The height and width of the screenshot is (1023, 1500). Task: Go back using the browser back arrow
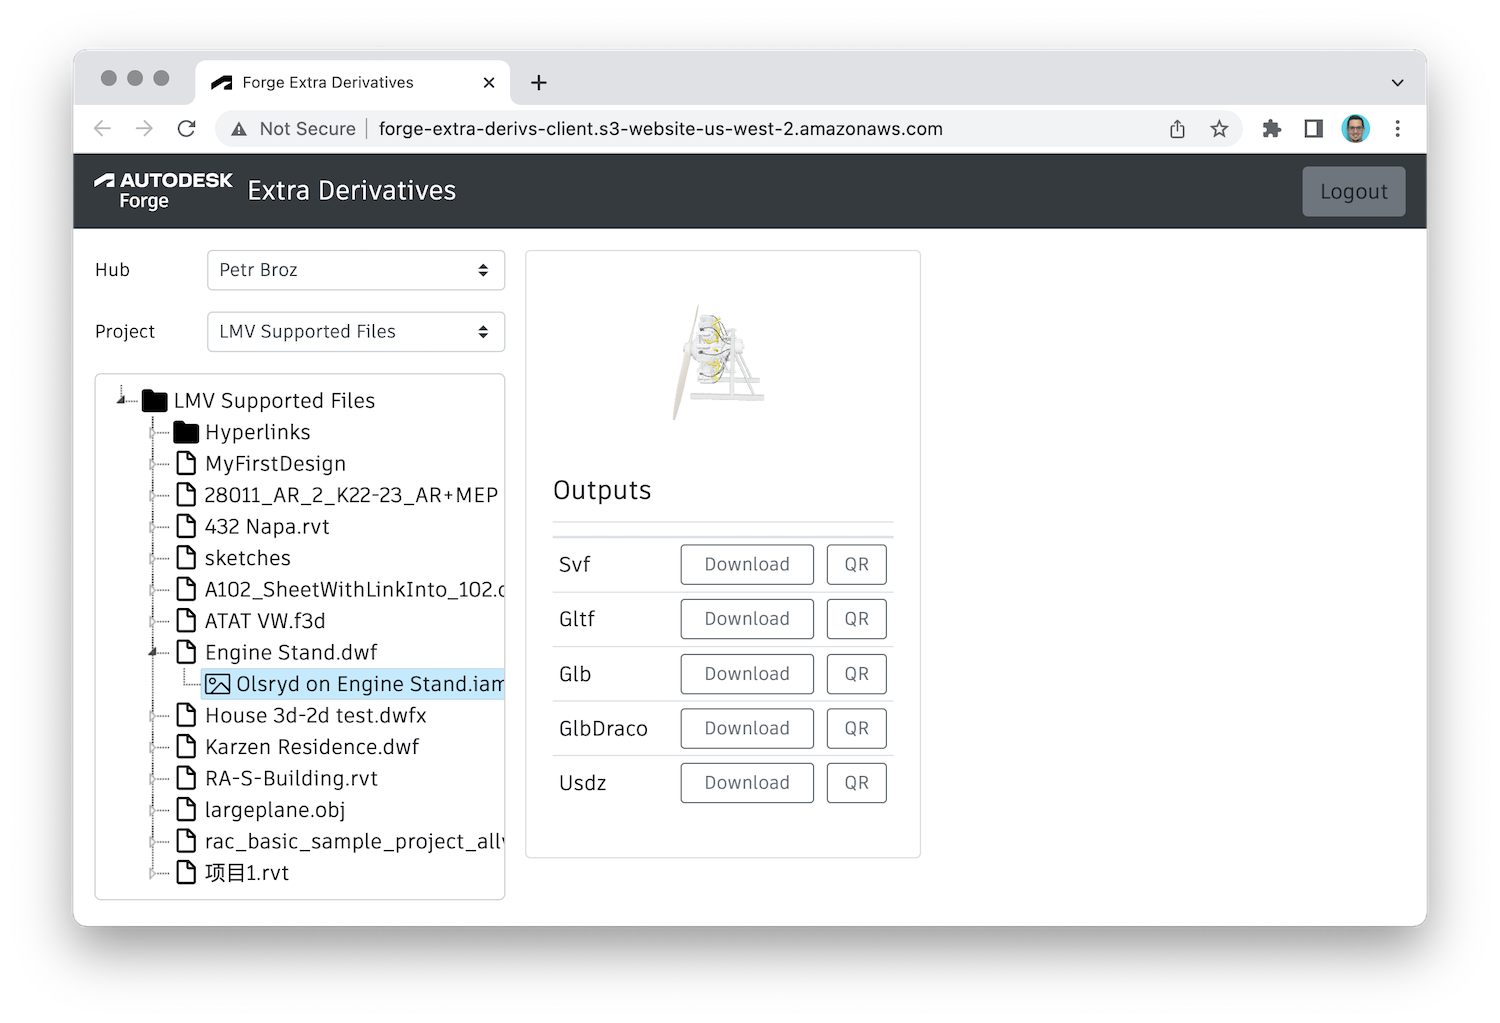click(102, 129)
